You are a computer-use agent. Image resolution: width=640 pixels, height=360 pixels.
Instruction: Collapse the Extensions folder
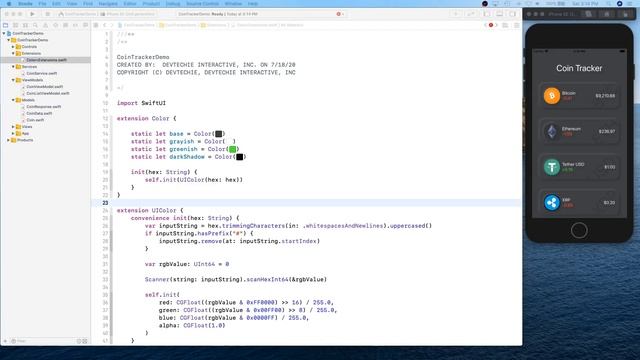(x=13, y=53)
